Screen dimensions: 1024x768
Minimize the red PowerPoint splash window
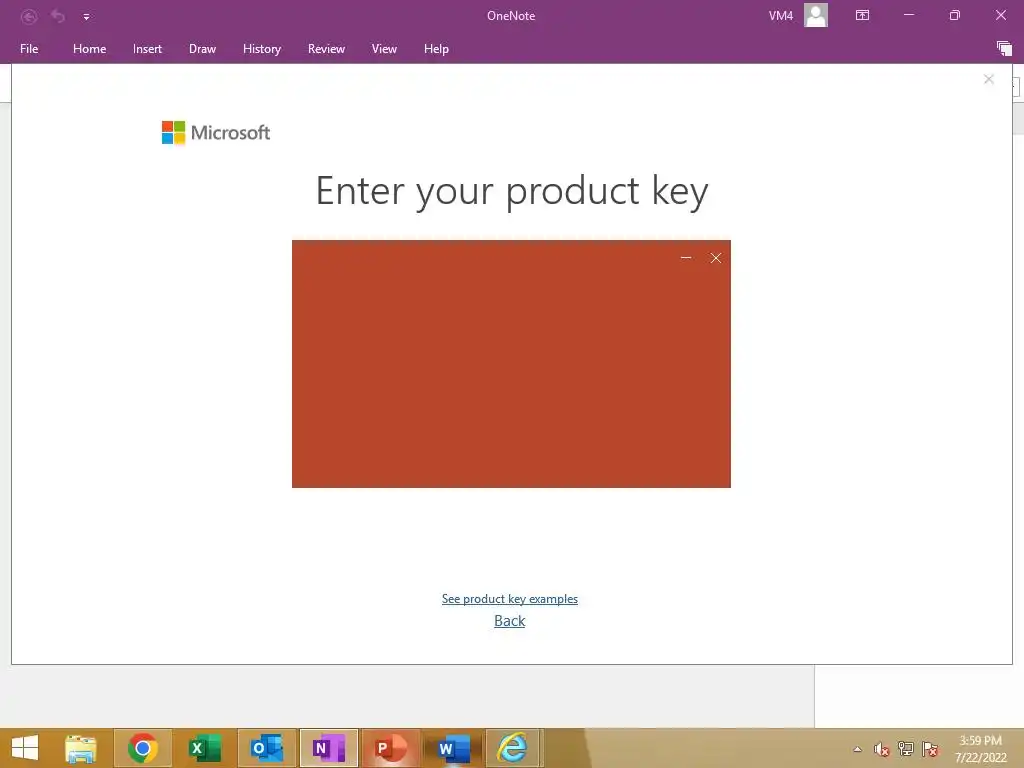click(x=686, y=258)
